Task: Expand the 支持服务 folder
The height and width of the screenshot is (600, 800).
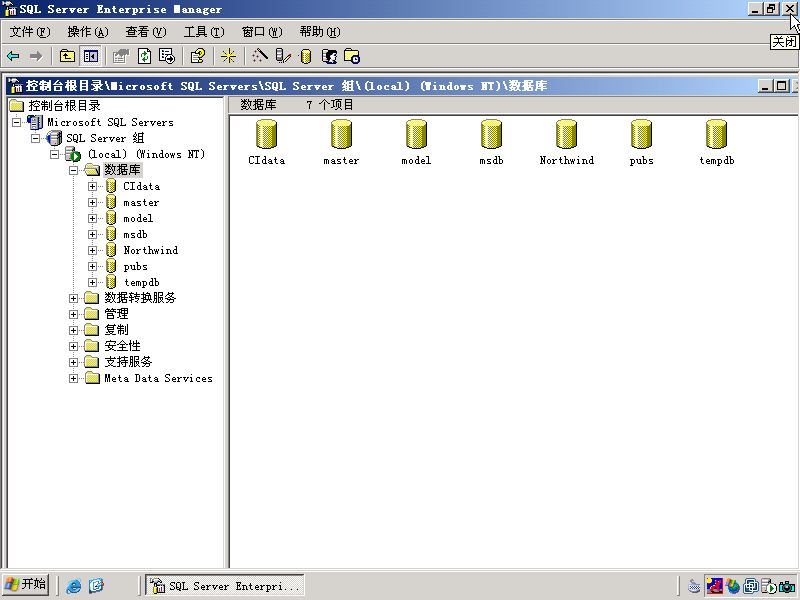Action: tap(73, 362)
